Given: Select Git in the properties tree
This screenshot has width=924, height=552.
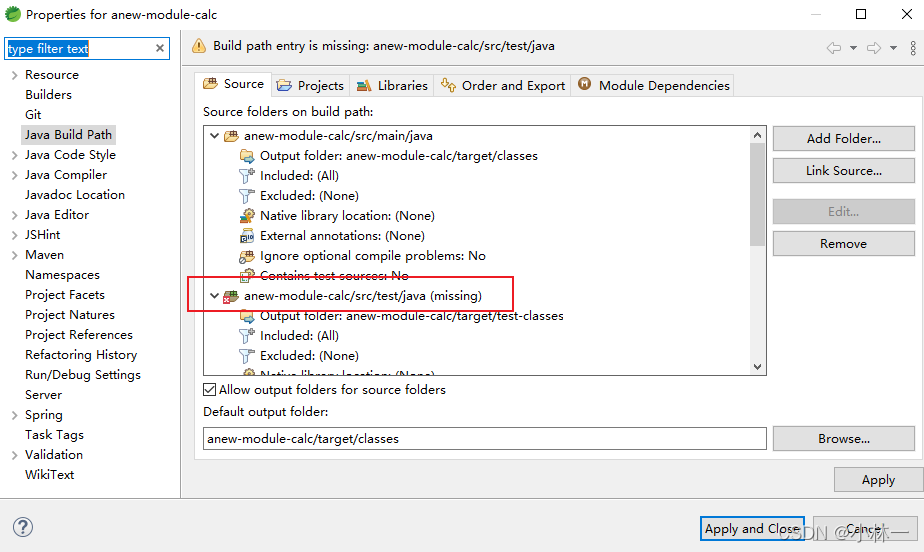Looking at the screenshot, I should 33,115.
